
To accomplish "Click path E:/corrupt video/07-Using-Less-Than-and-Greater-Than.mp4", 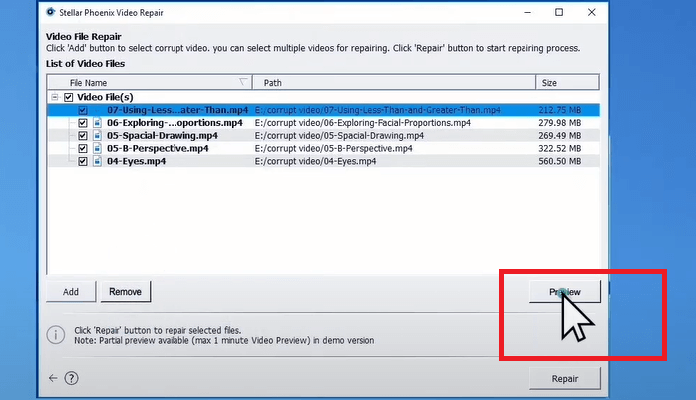I will (x=378, y=110).
